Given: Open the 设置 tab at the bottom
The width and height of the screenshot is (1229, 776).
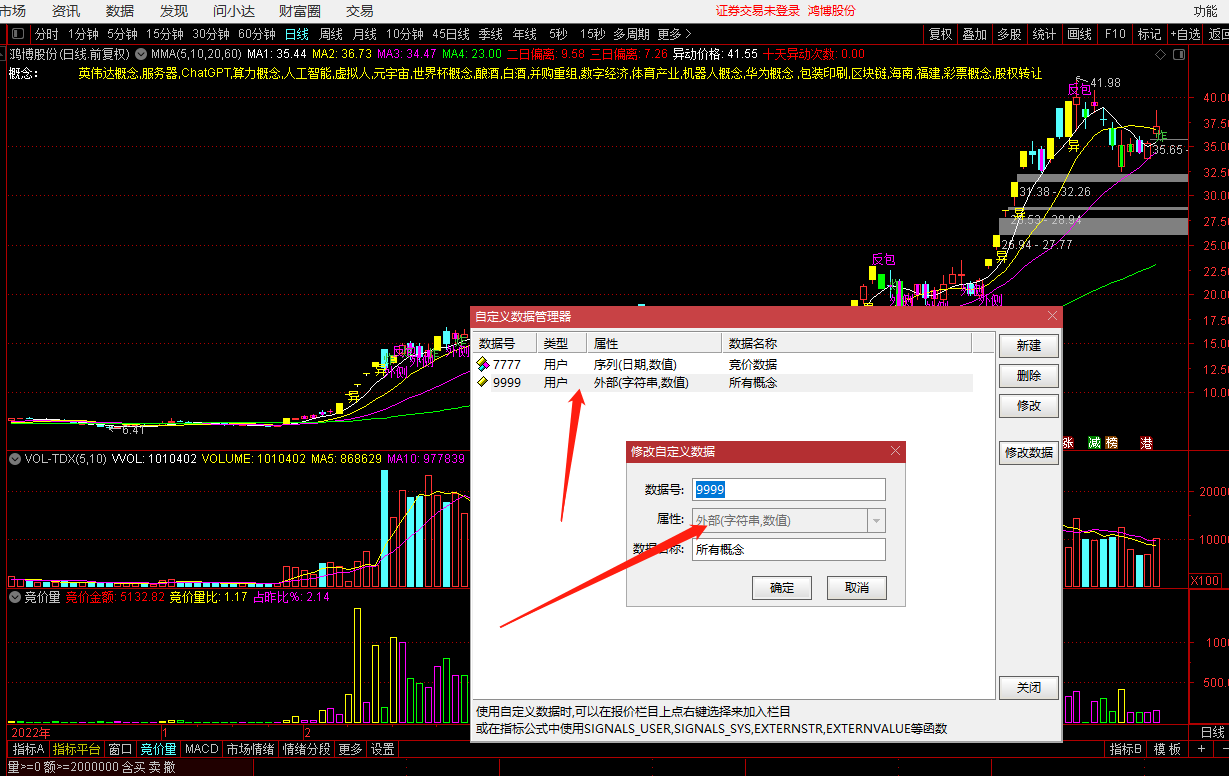Looking at the screenshot, I should pos(382,749).
